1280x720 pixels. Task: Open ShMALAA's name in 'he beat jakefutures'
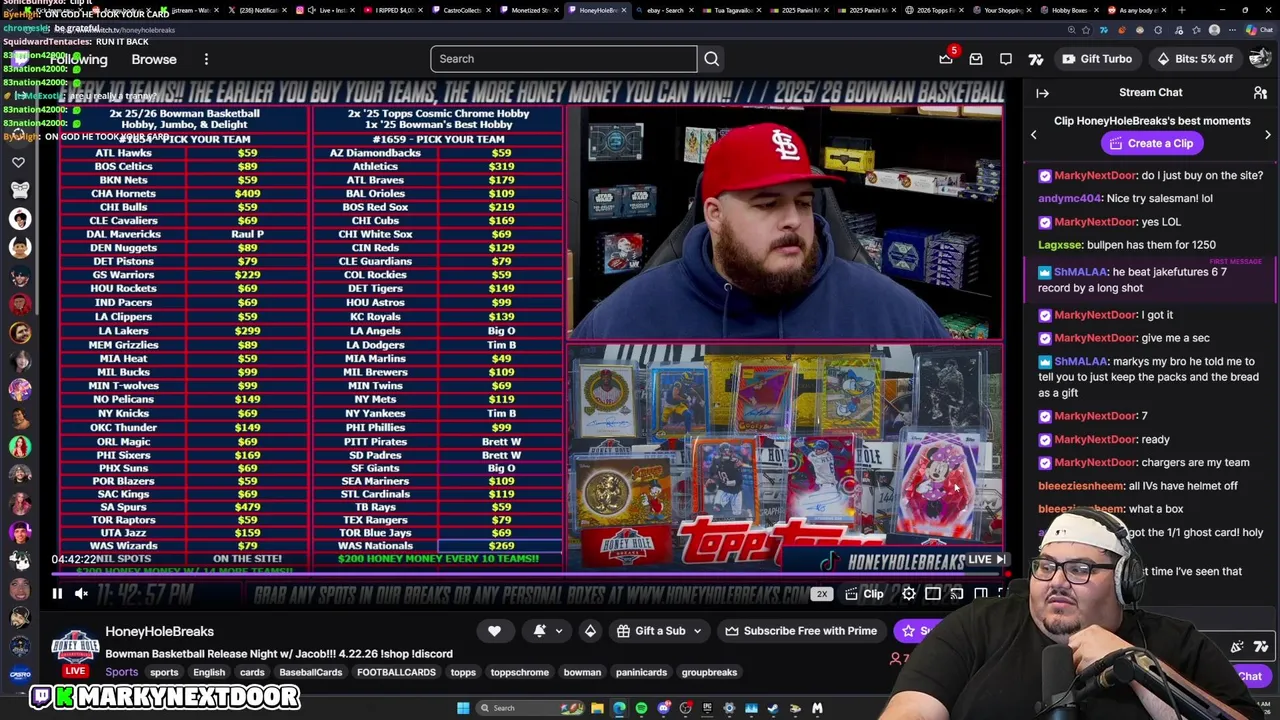(x=1081, y=272)
